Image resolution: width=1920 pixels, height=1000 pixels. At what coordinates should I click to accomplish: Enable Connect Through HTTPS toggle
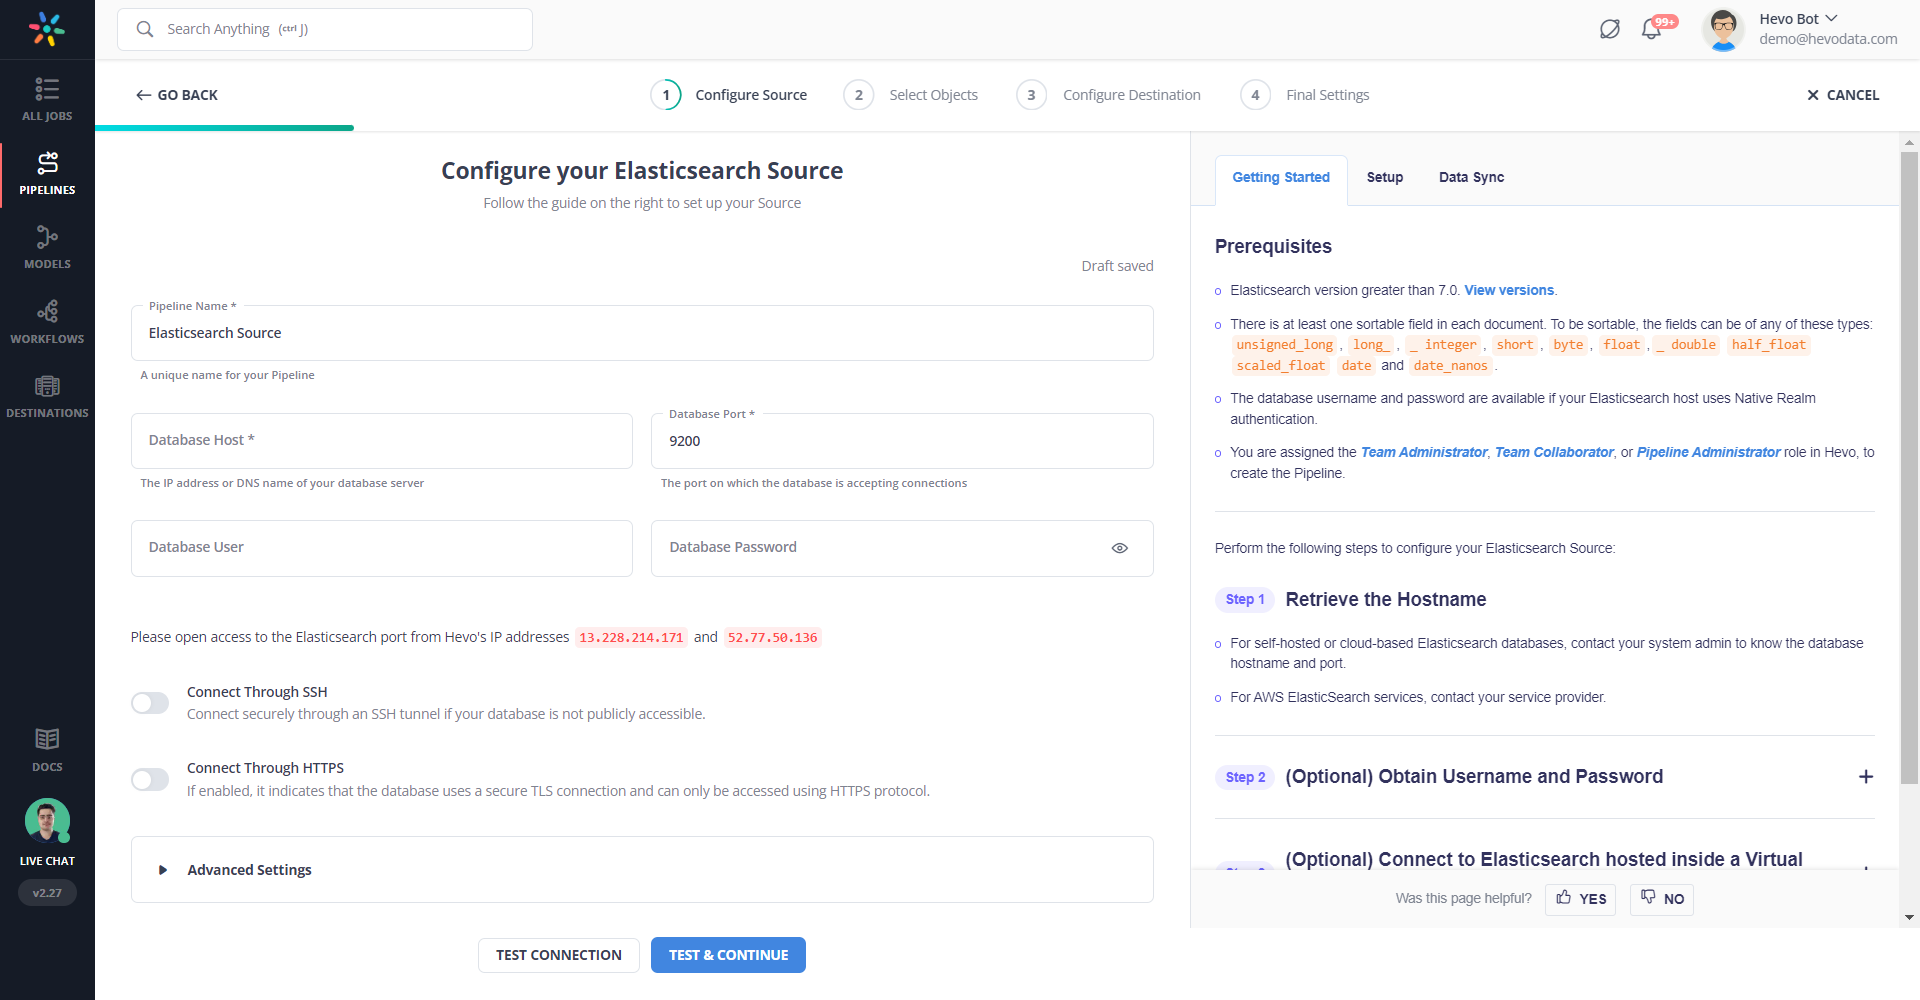(150, 779)
